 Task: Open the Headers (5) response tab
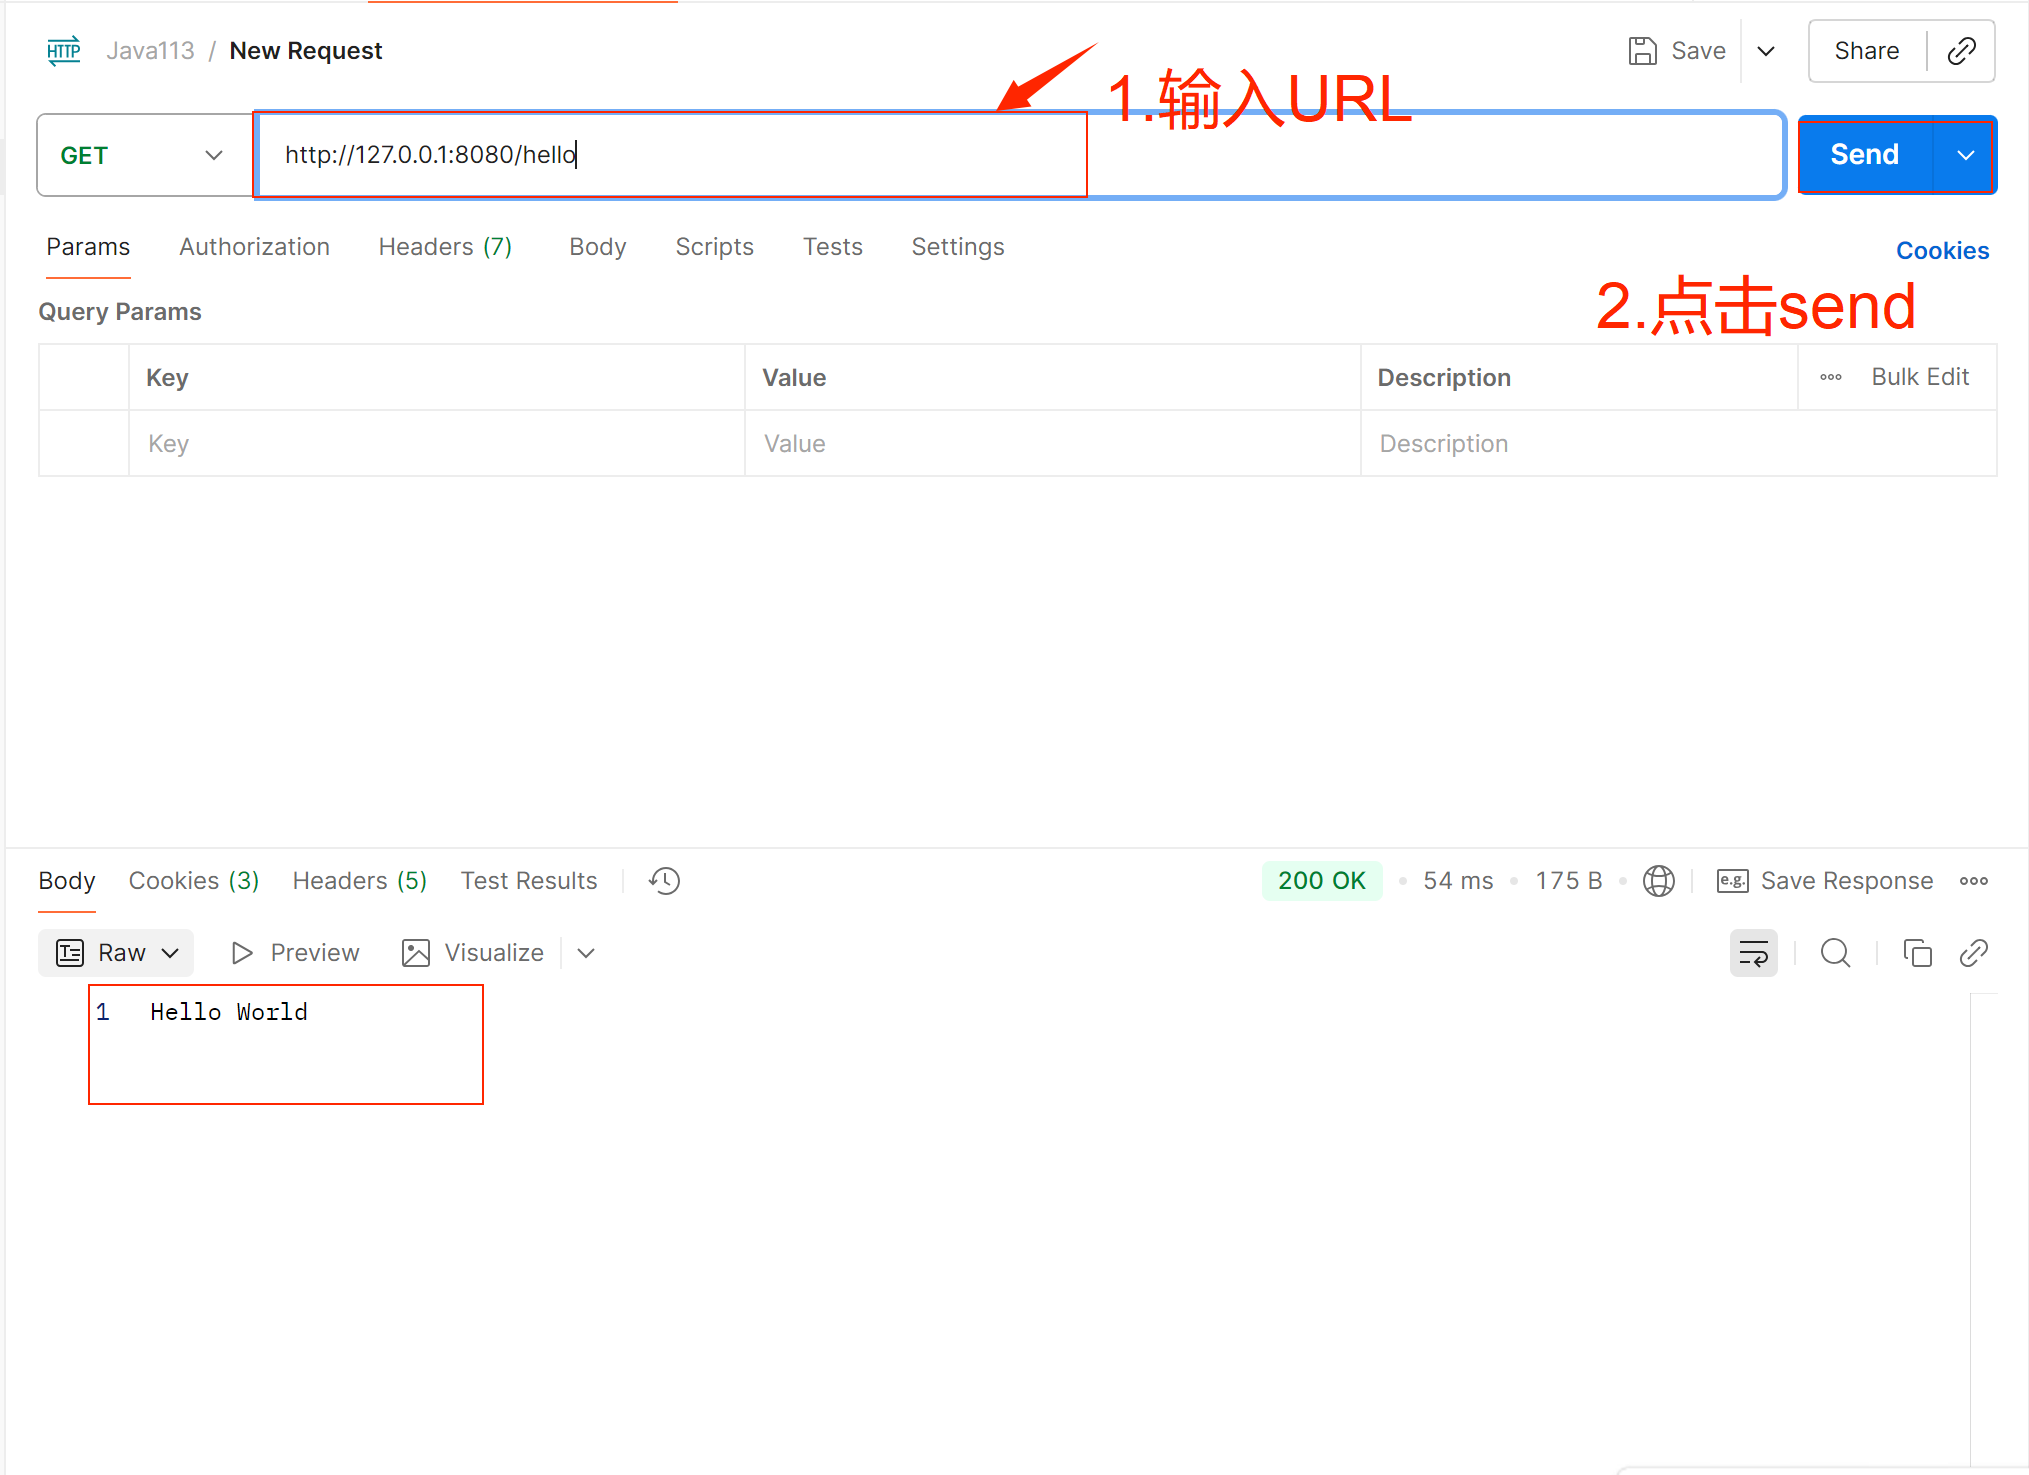tap(359, 881)
